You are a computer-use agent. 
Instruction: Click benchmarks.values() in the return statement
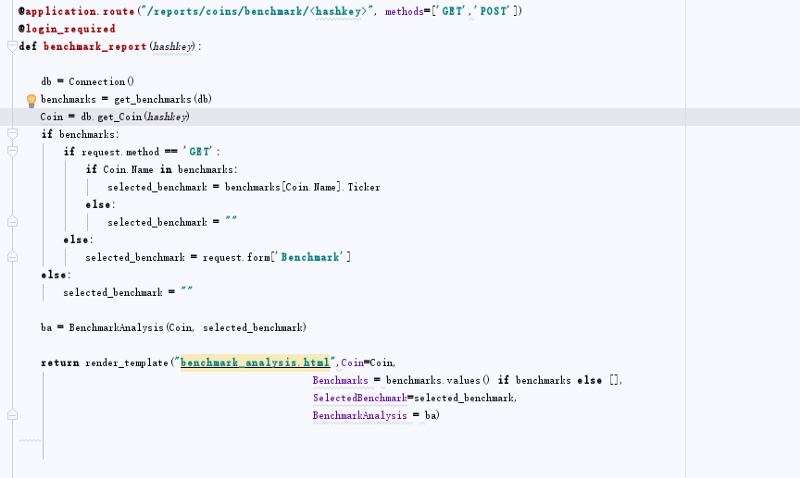coord(438,380)
